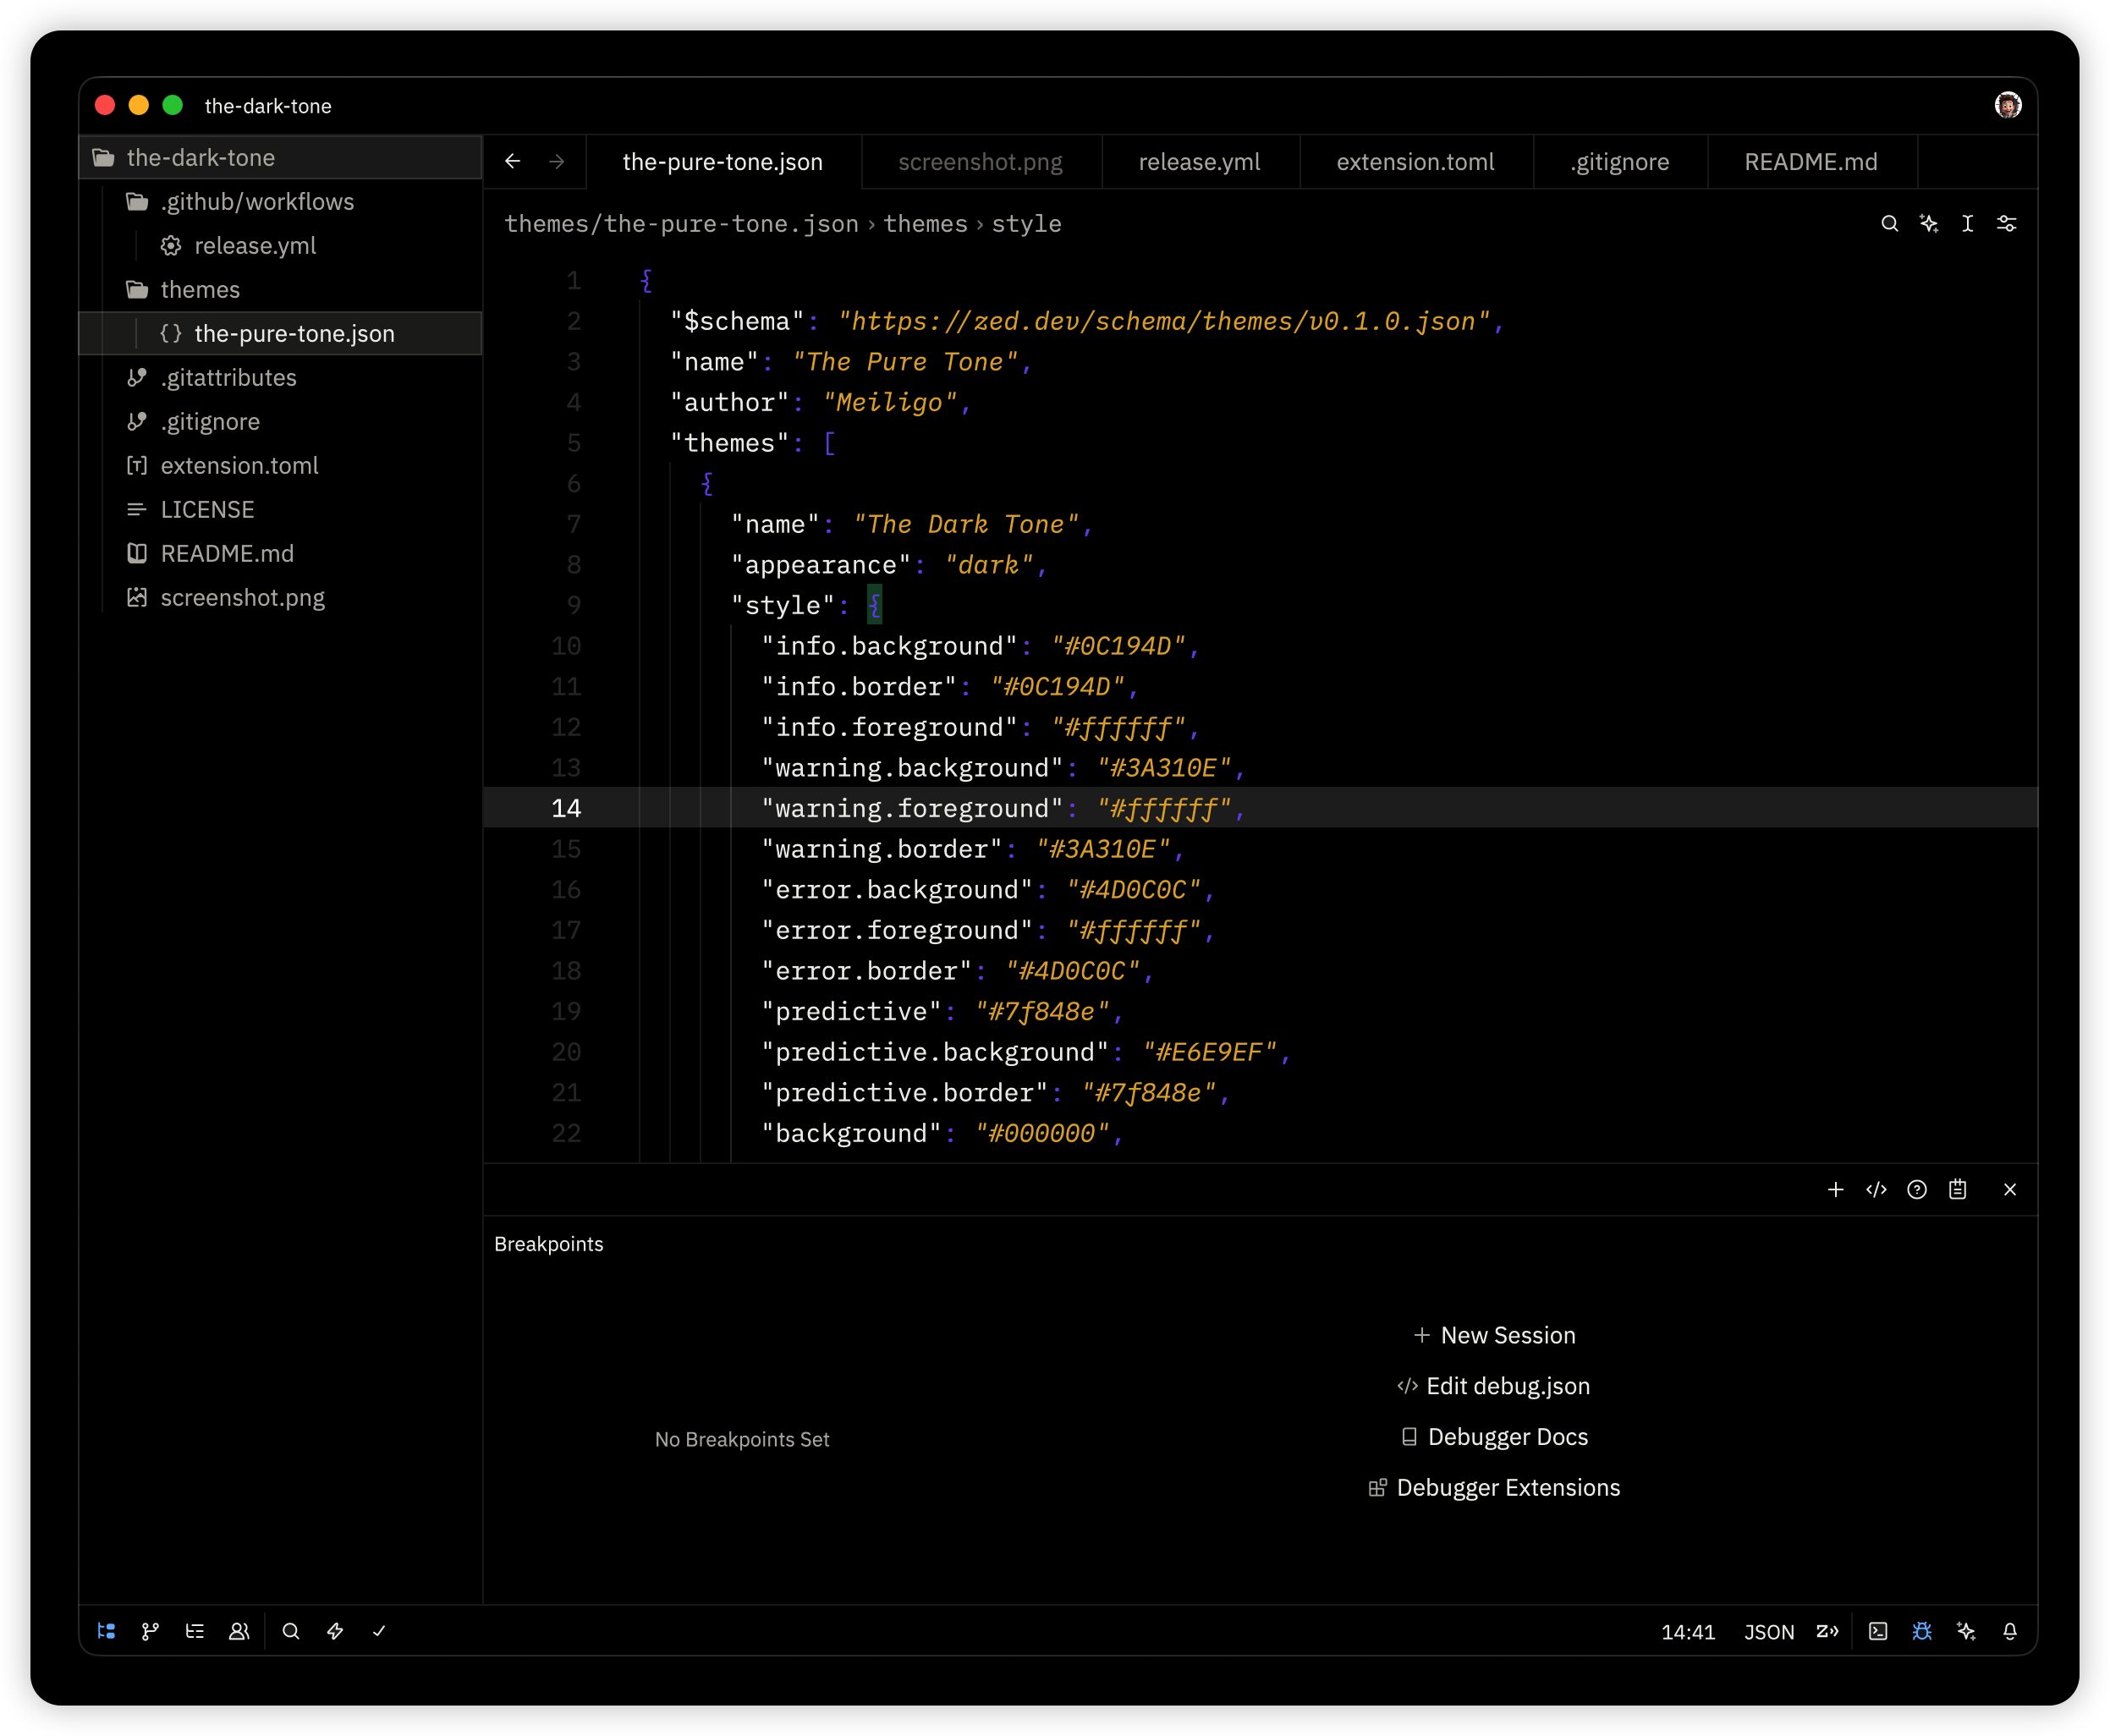Click the Zed edit prediction icon
The image size is (2110, 1736).
tap(1827, 1631)
